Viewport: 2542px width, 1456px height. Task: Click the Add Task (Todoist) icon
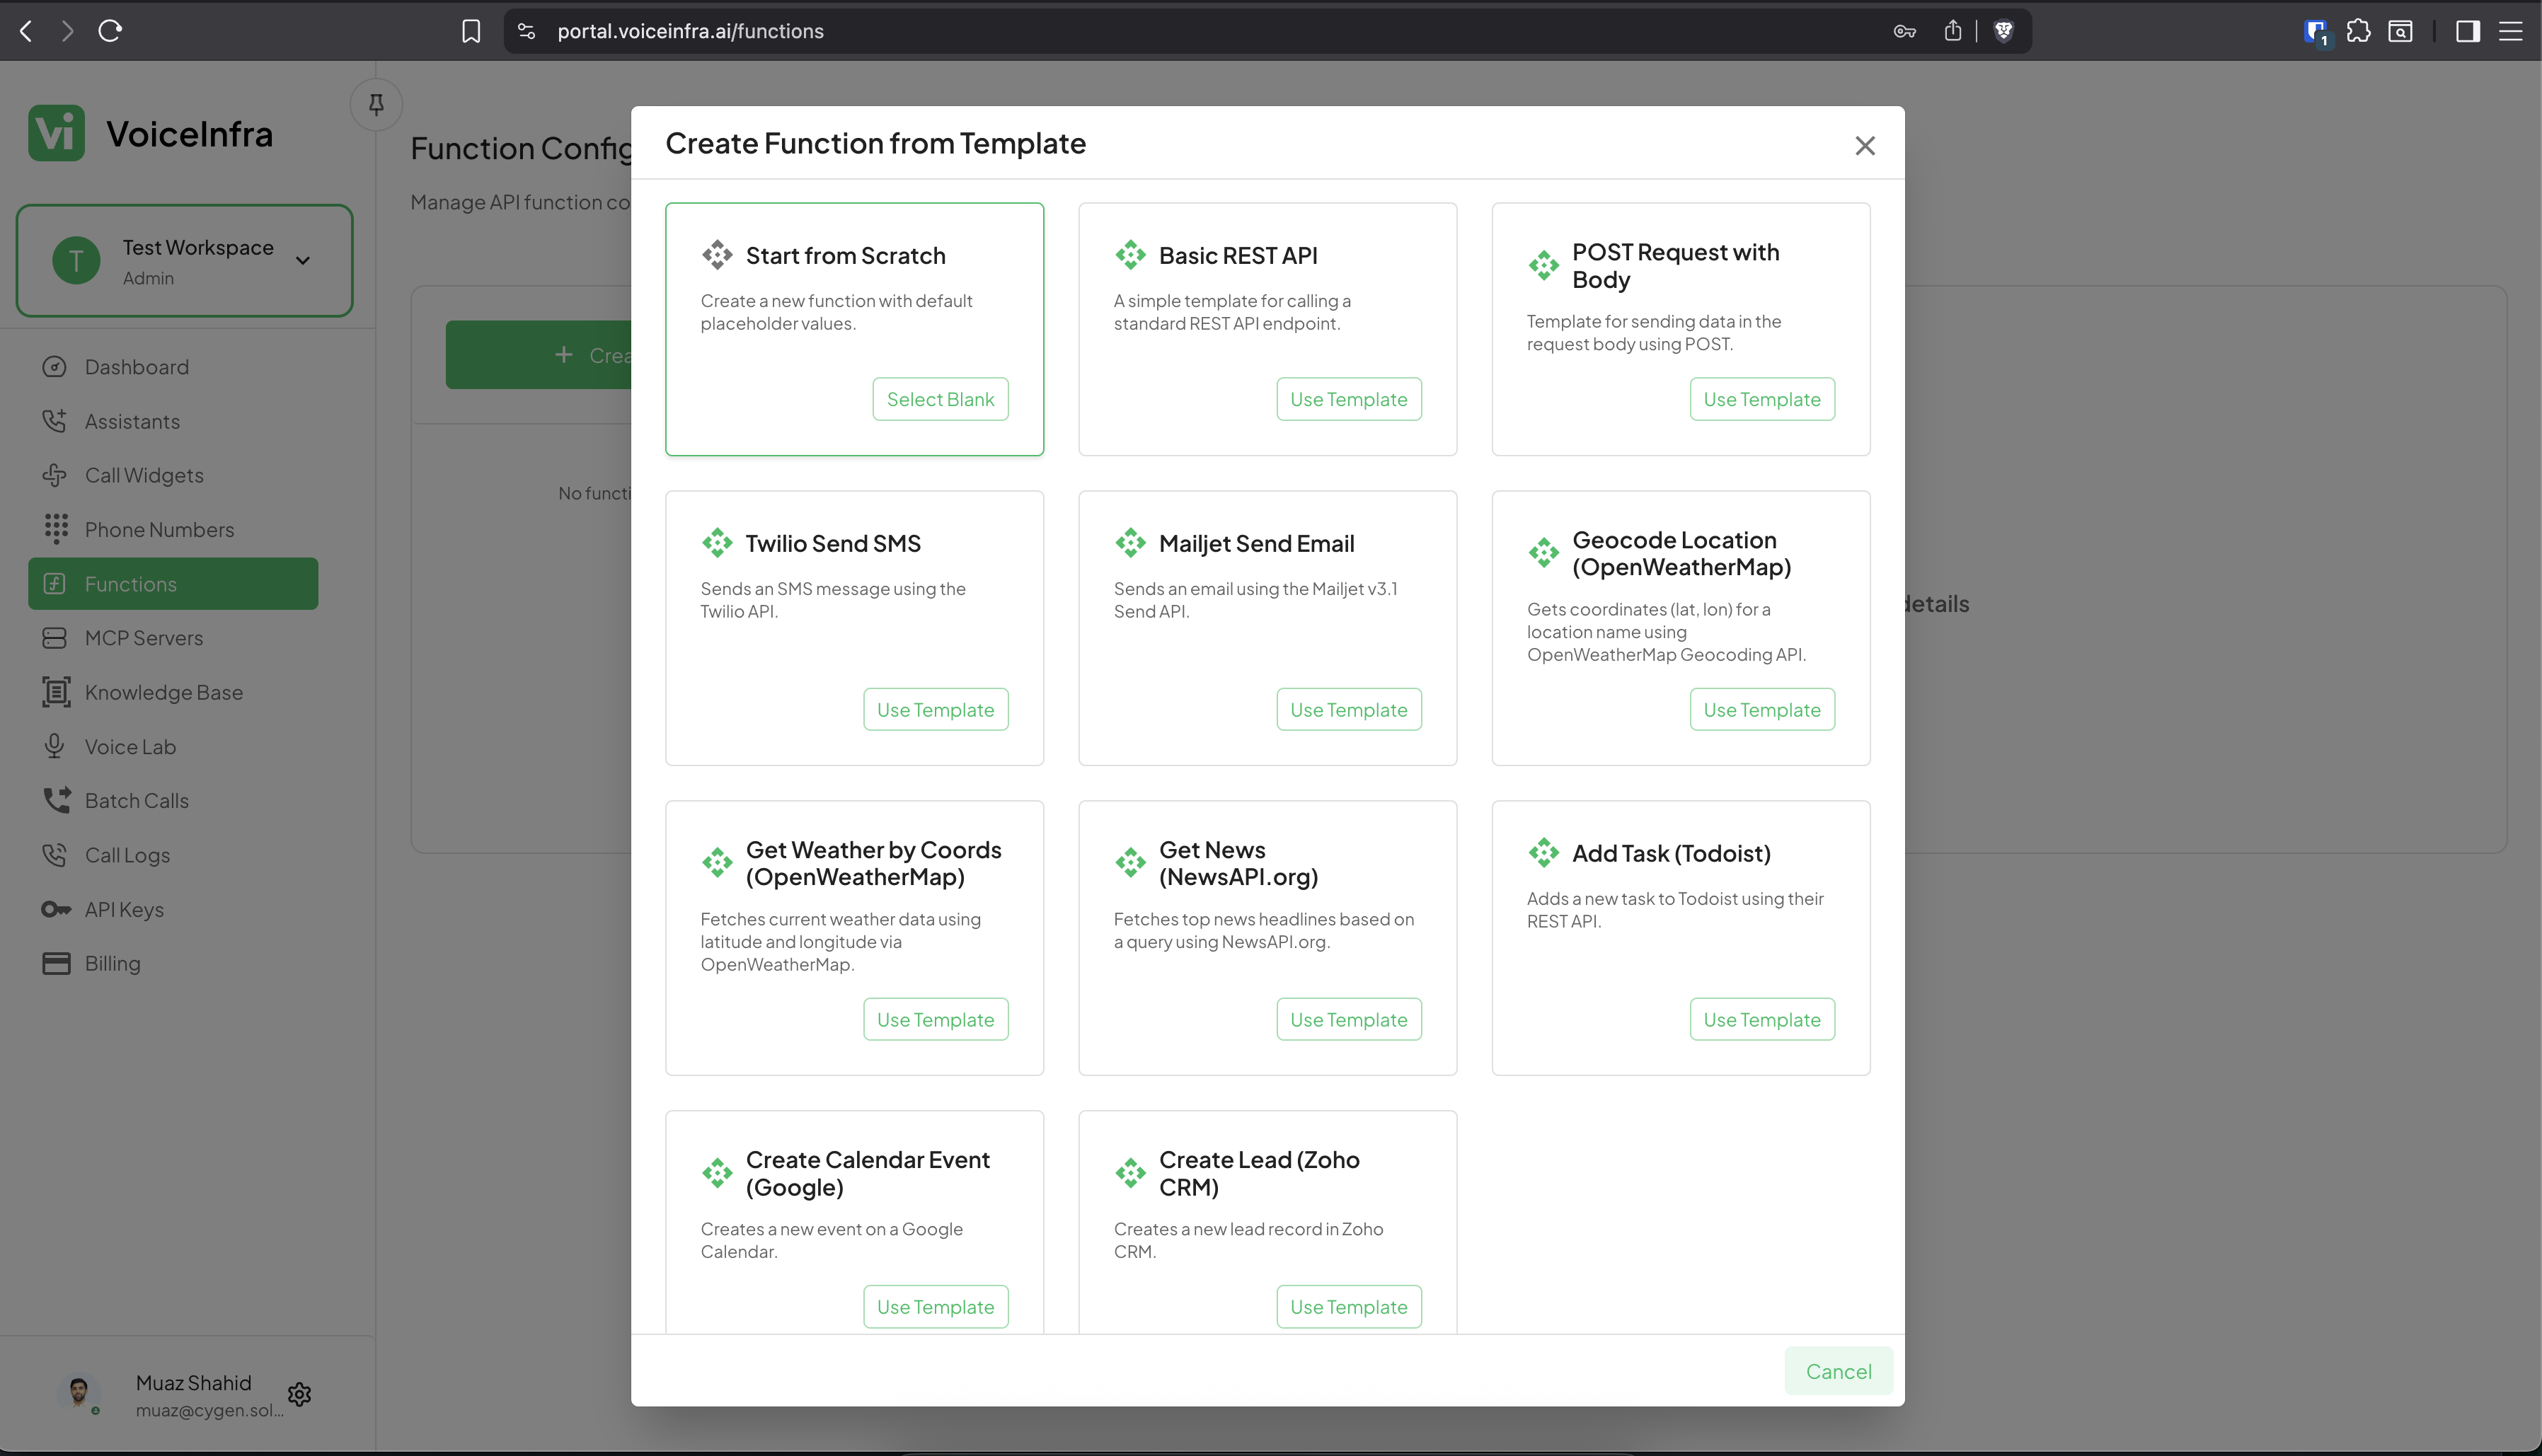[1543, 853]
